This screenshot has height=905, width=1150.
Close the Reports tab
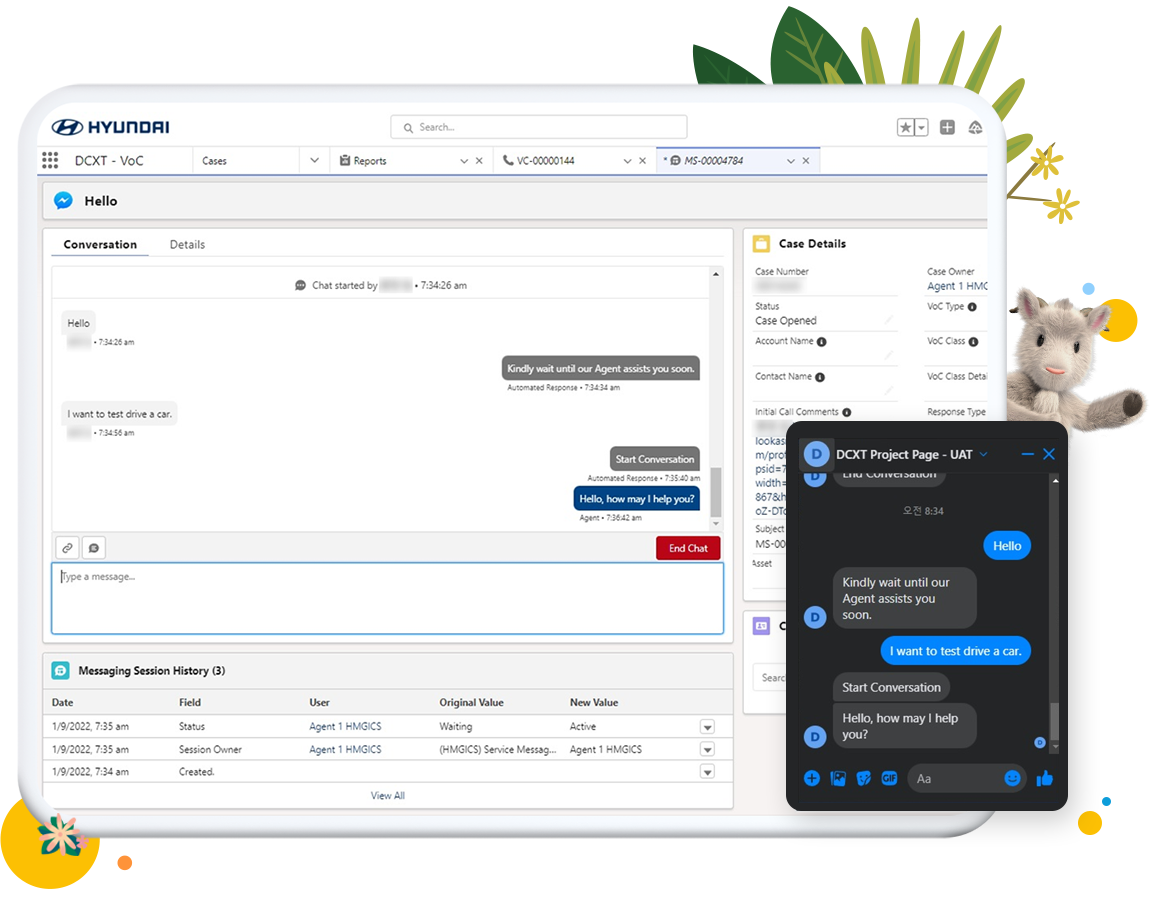(x=480, y=161)
